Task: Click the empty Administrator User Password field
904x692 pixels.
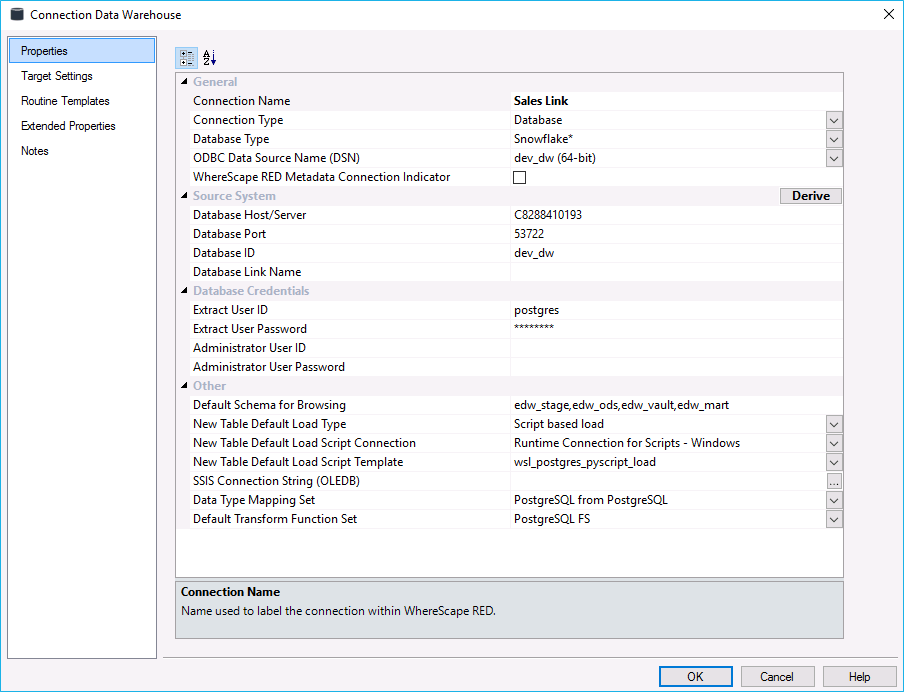Action: [x=676, y=367]
